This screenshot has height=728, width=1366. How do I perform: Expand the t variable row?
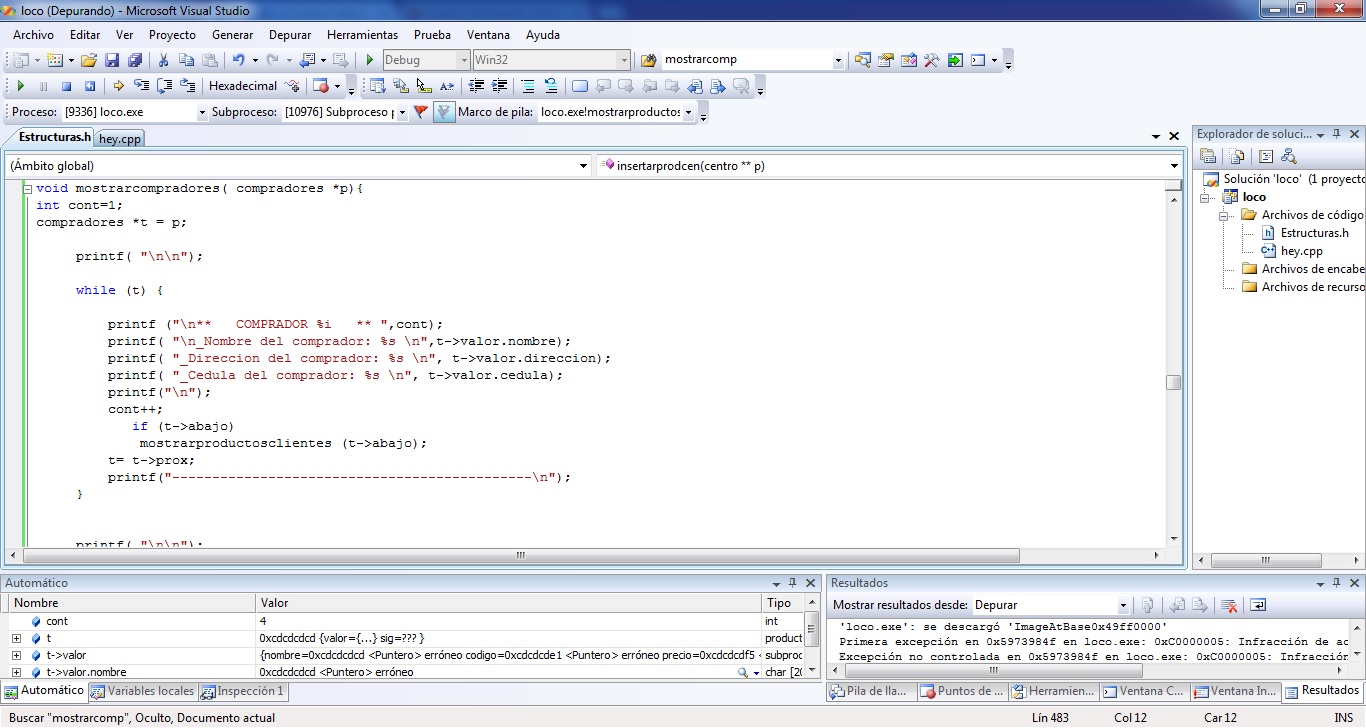pos(16,638)
